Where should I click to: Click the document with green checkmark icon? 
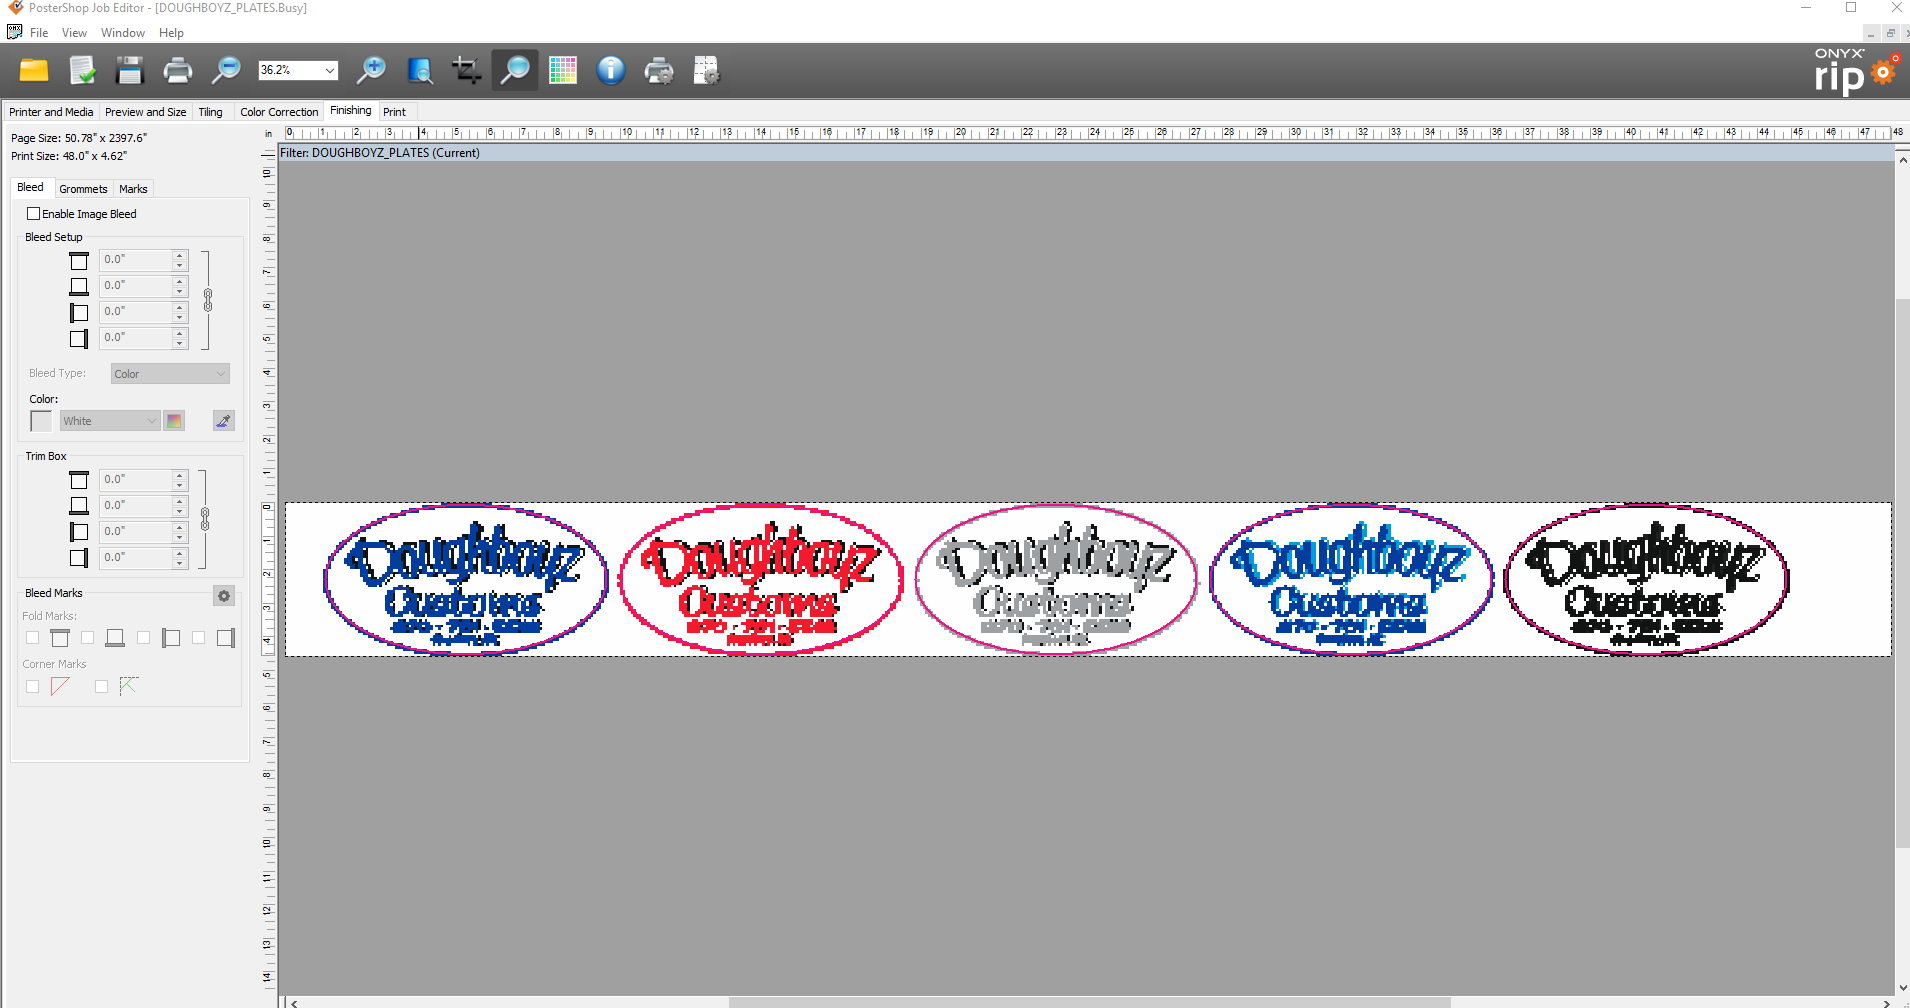pyautogui.click(x=82, y=70)
